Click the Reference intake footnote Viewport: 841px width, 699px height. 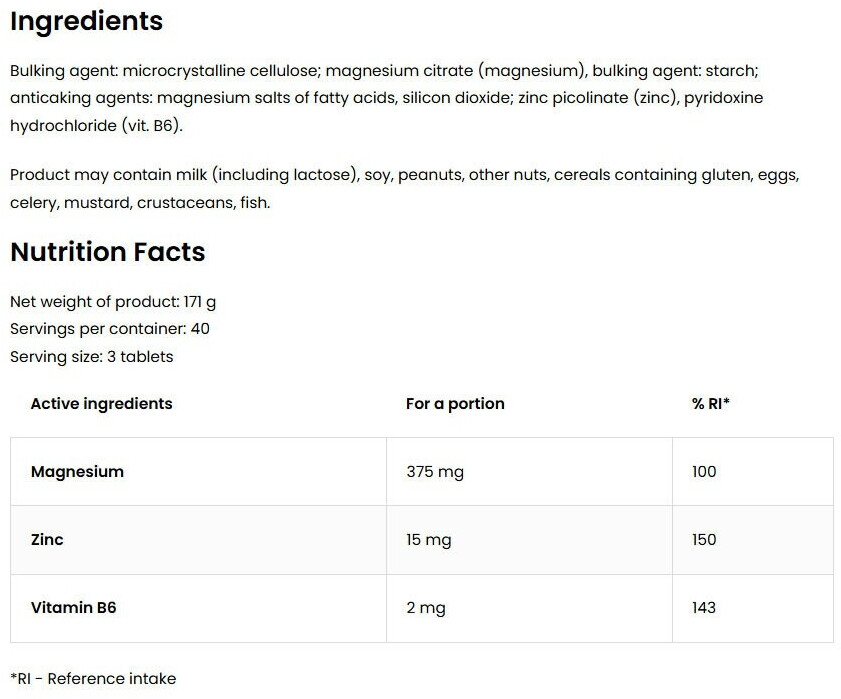coord(93,679)
